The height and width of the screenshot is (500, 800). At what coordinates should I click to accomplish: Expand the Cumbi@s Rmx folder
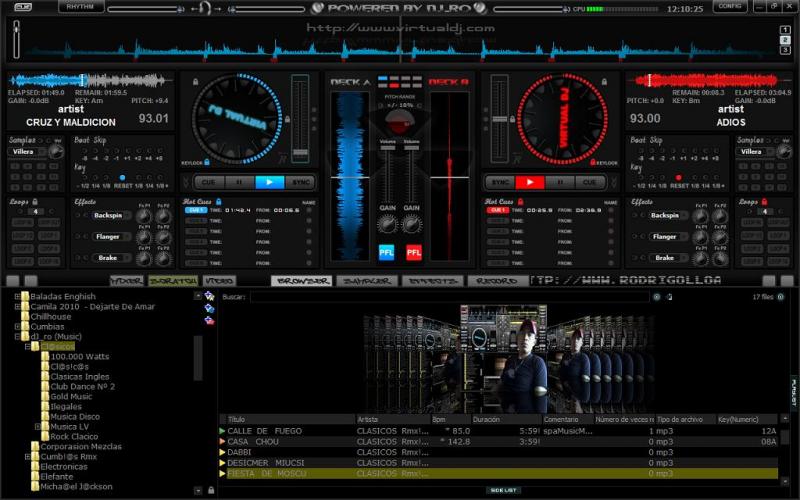point(28,456)
